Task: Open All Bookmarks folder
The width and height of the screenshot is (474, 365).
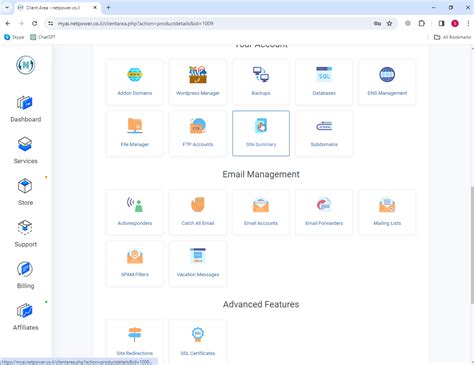Action: 452,37
